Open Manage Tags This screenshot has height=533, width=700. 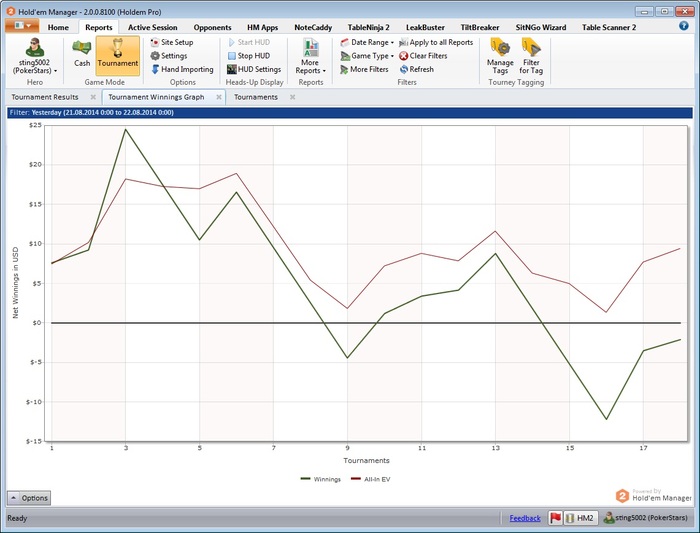tap(500, 56)
